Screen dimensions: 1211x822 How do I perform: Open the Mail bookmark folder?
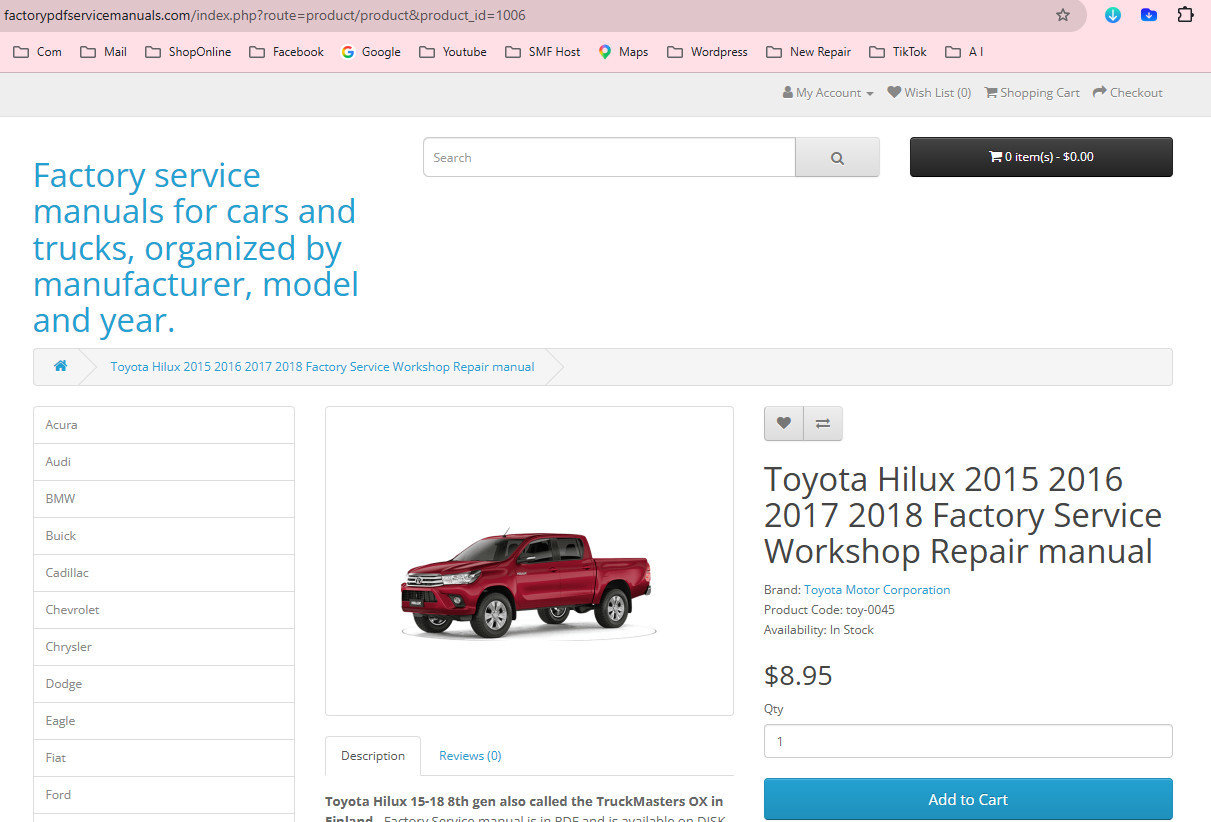103,52
